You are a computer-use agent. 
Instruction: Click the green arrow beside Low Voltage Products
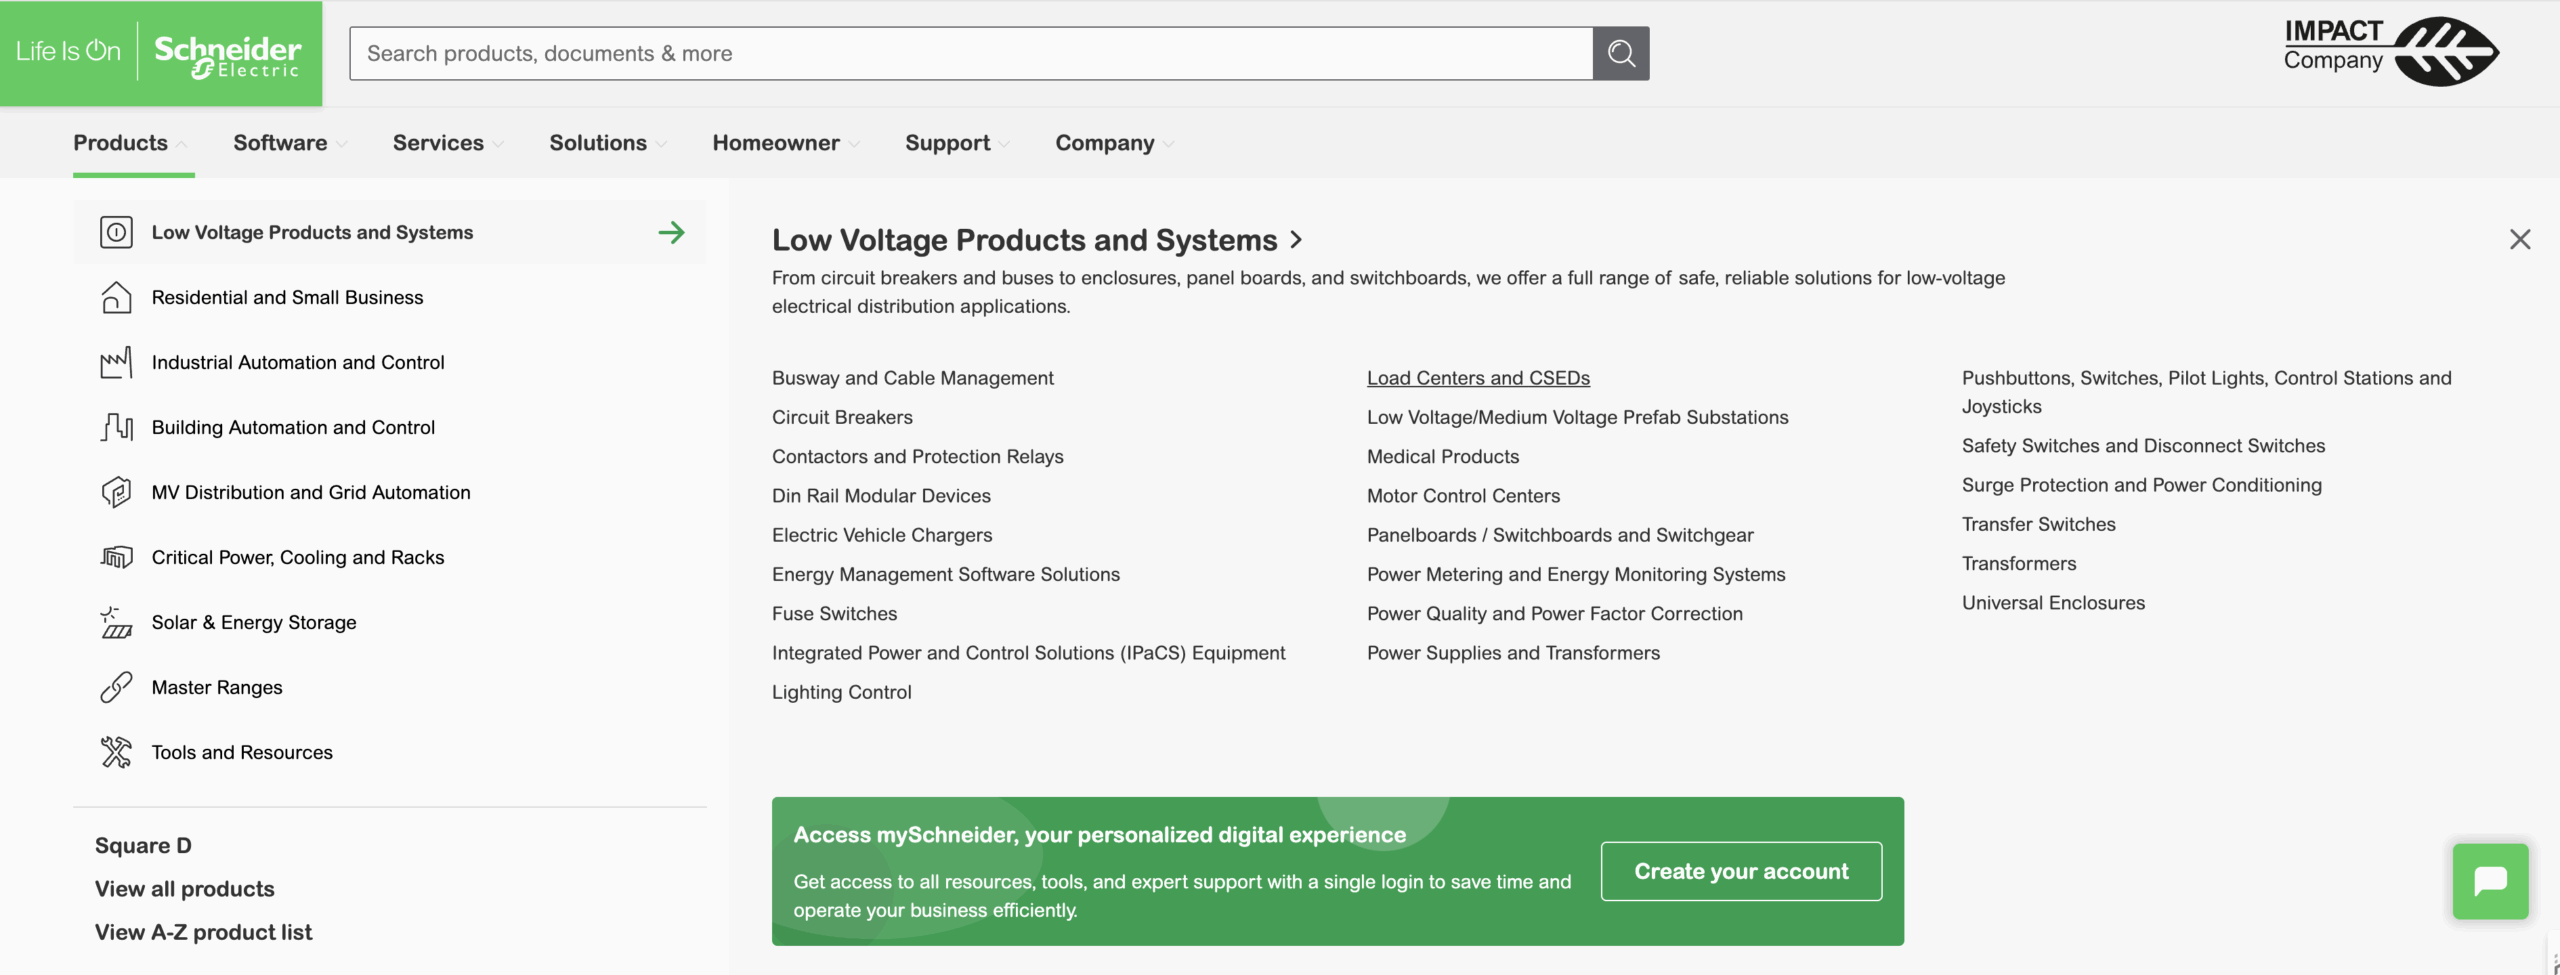point(672,232)
